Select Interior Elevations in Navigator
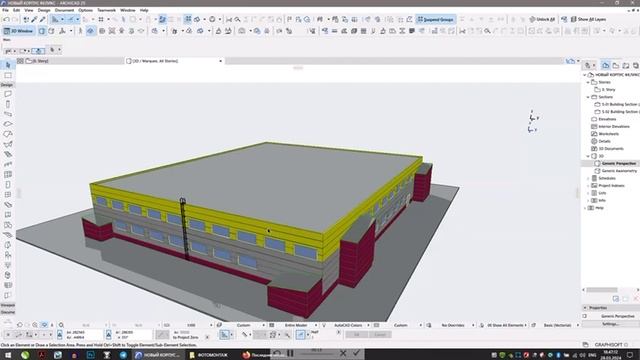The height and width of the screenshot is (360, 640). [x=613, y=127]
